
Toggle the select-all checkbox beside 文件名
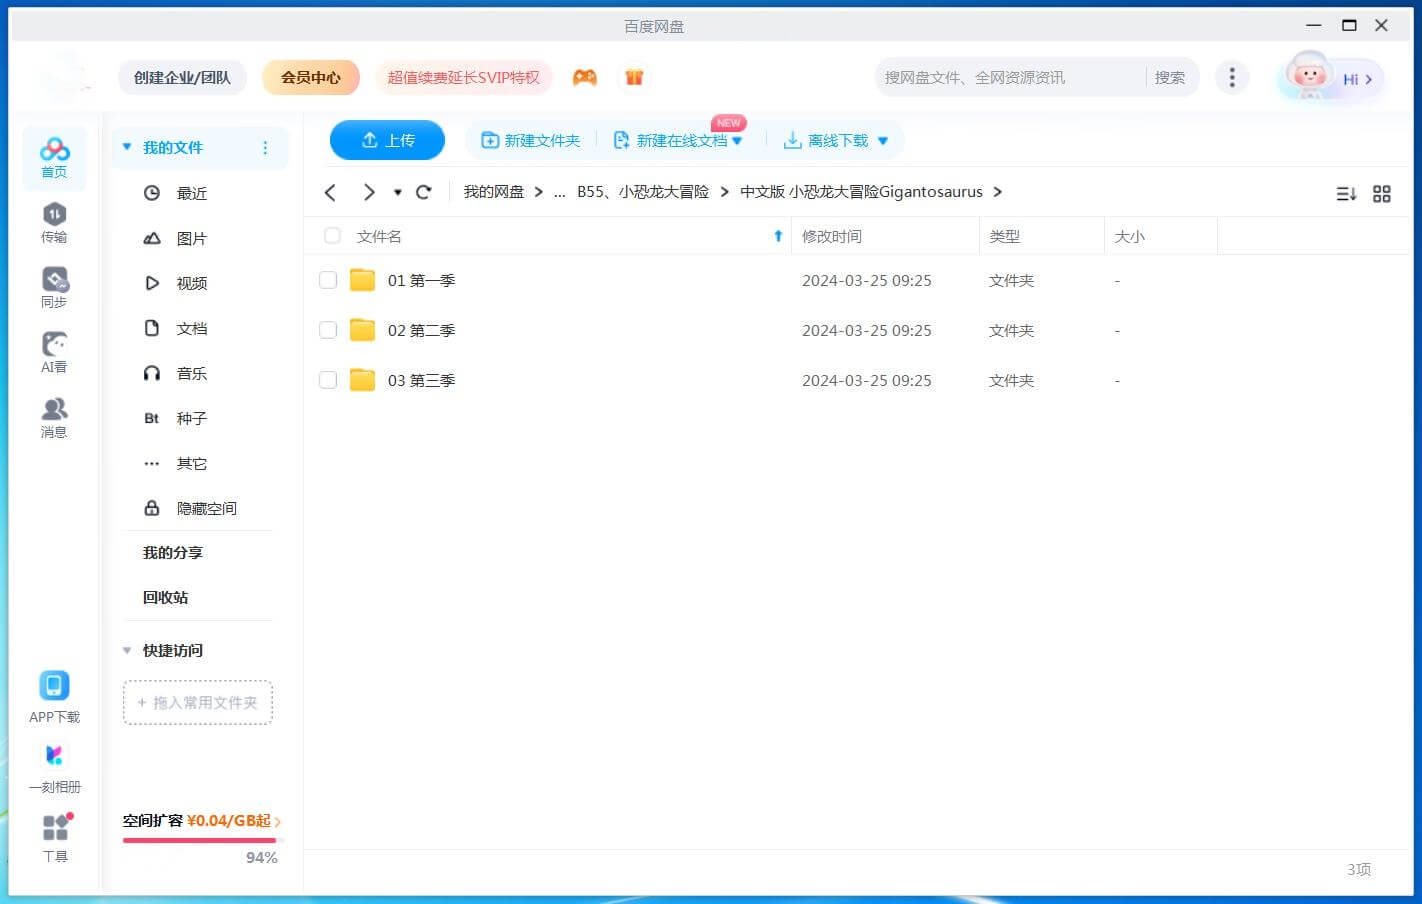point(332,236)
